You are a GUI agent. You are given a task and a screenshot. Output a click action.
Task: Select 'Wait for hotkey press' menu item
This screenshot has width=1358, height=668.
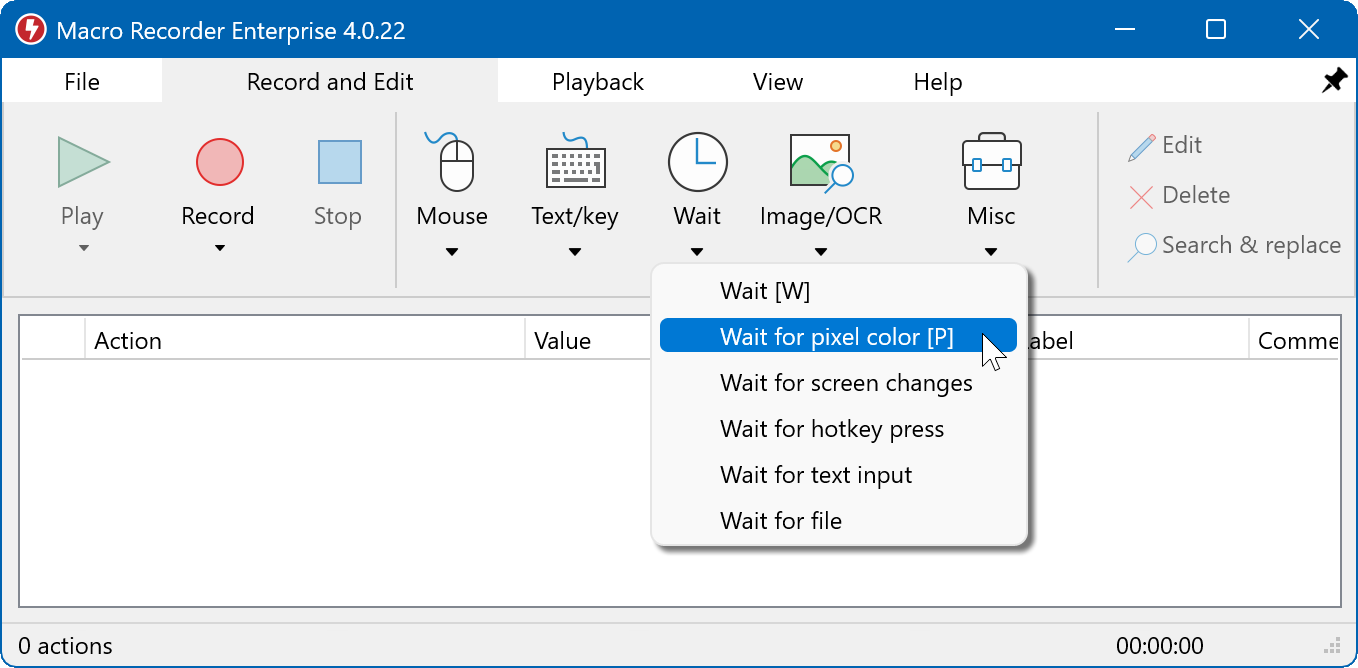click(832, 429)
